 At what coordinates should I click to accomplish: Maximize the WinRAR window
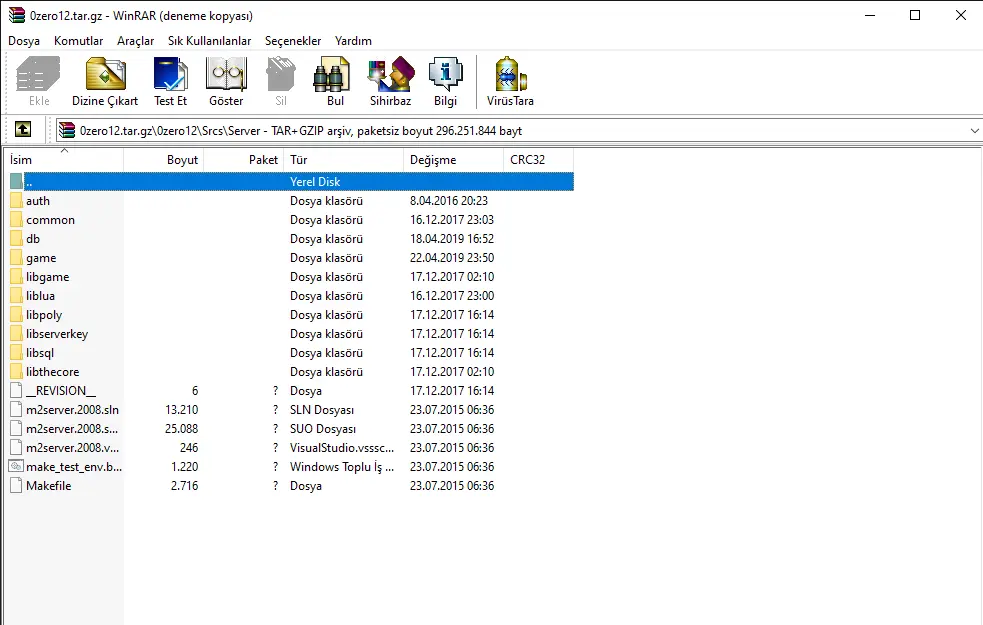915,15
